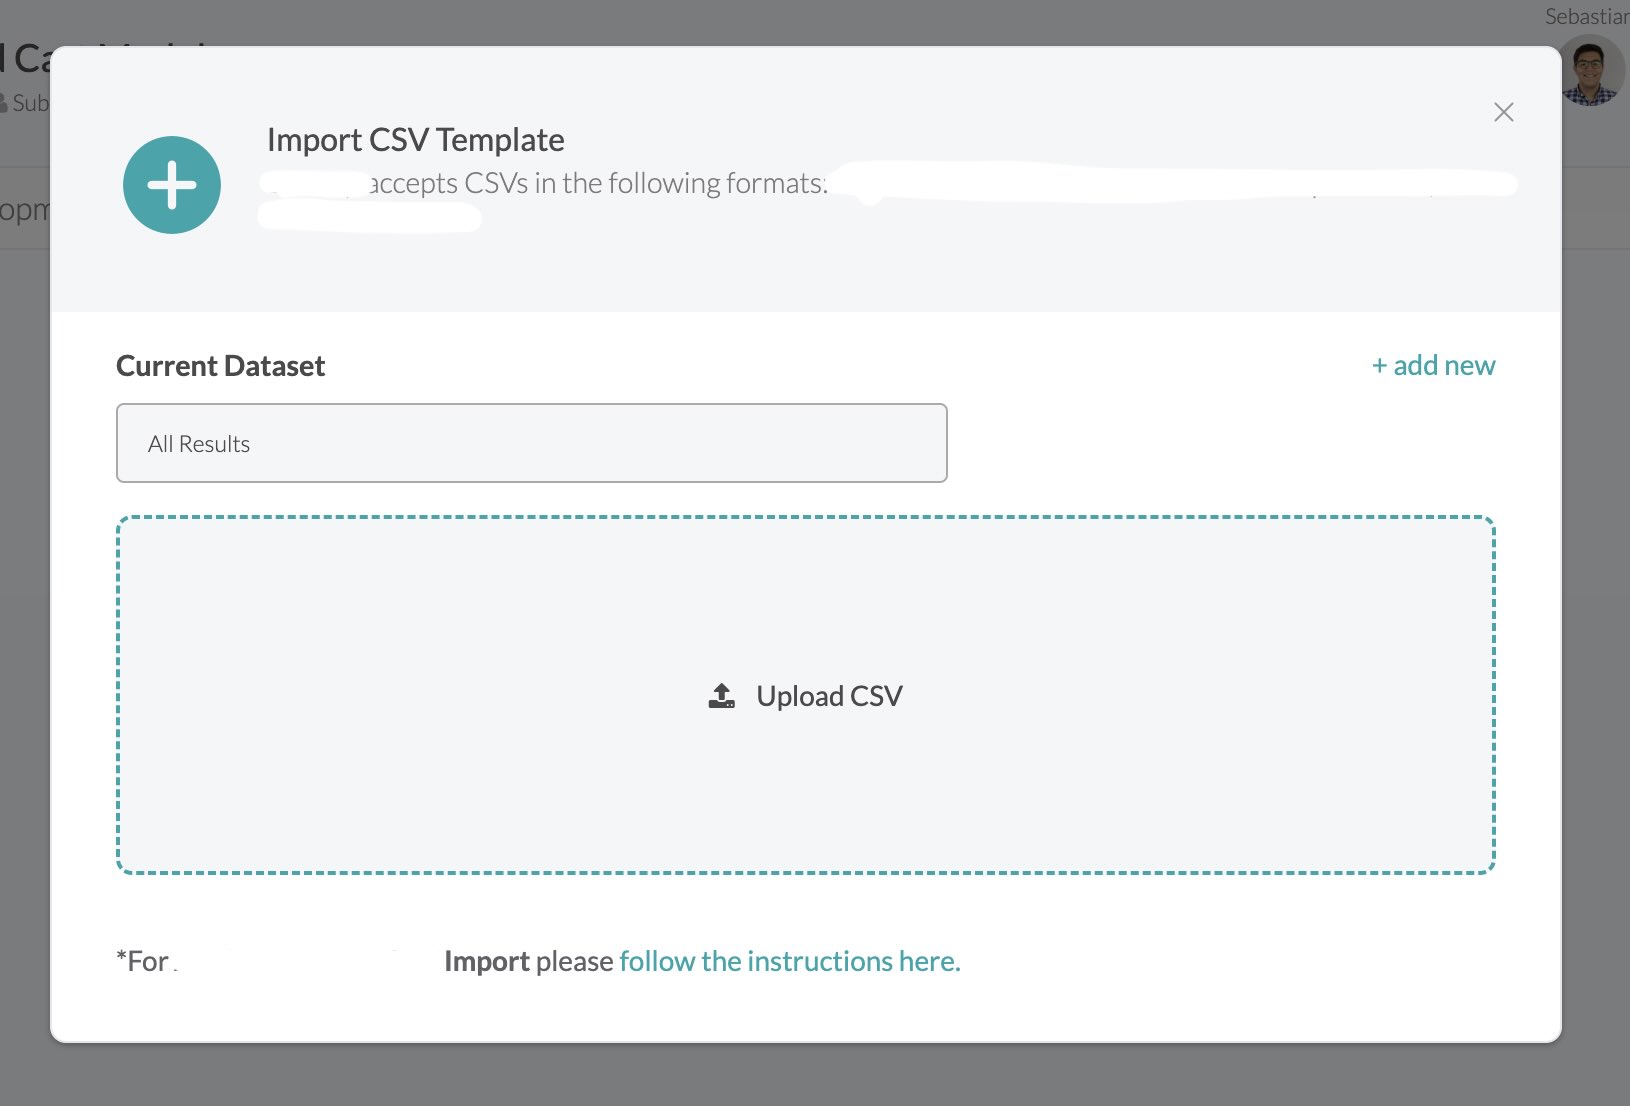Image resolution: width=1630 pixels, height=1106 pixels.
Task: Click the teal plus circle icon
Action: click(x=171, y=184)
